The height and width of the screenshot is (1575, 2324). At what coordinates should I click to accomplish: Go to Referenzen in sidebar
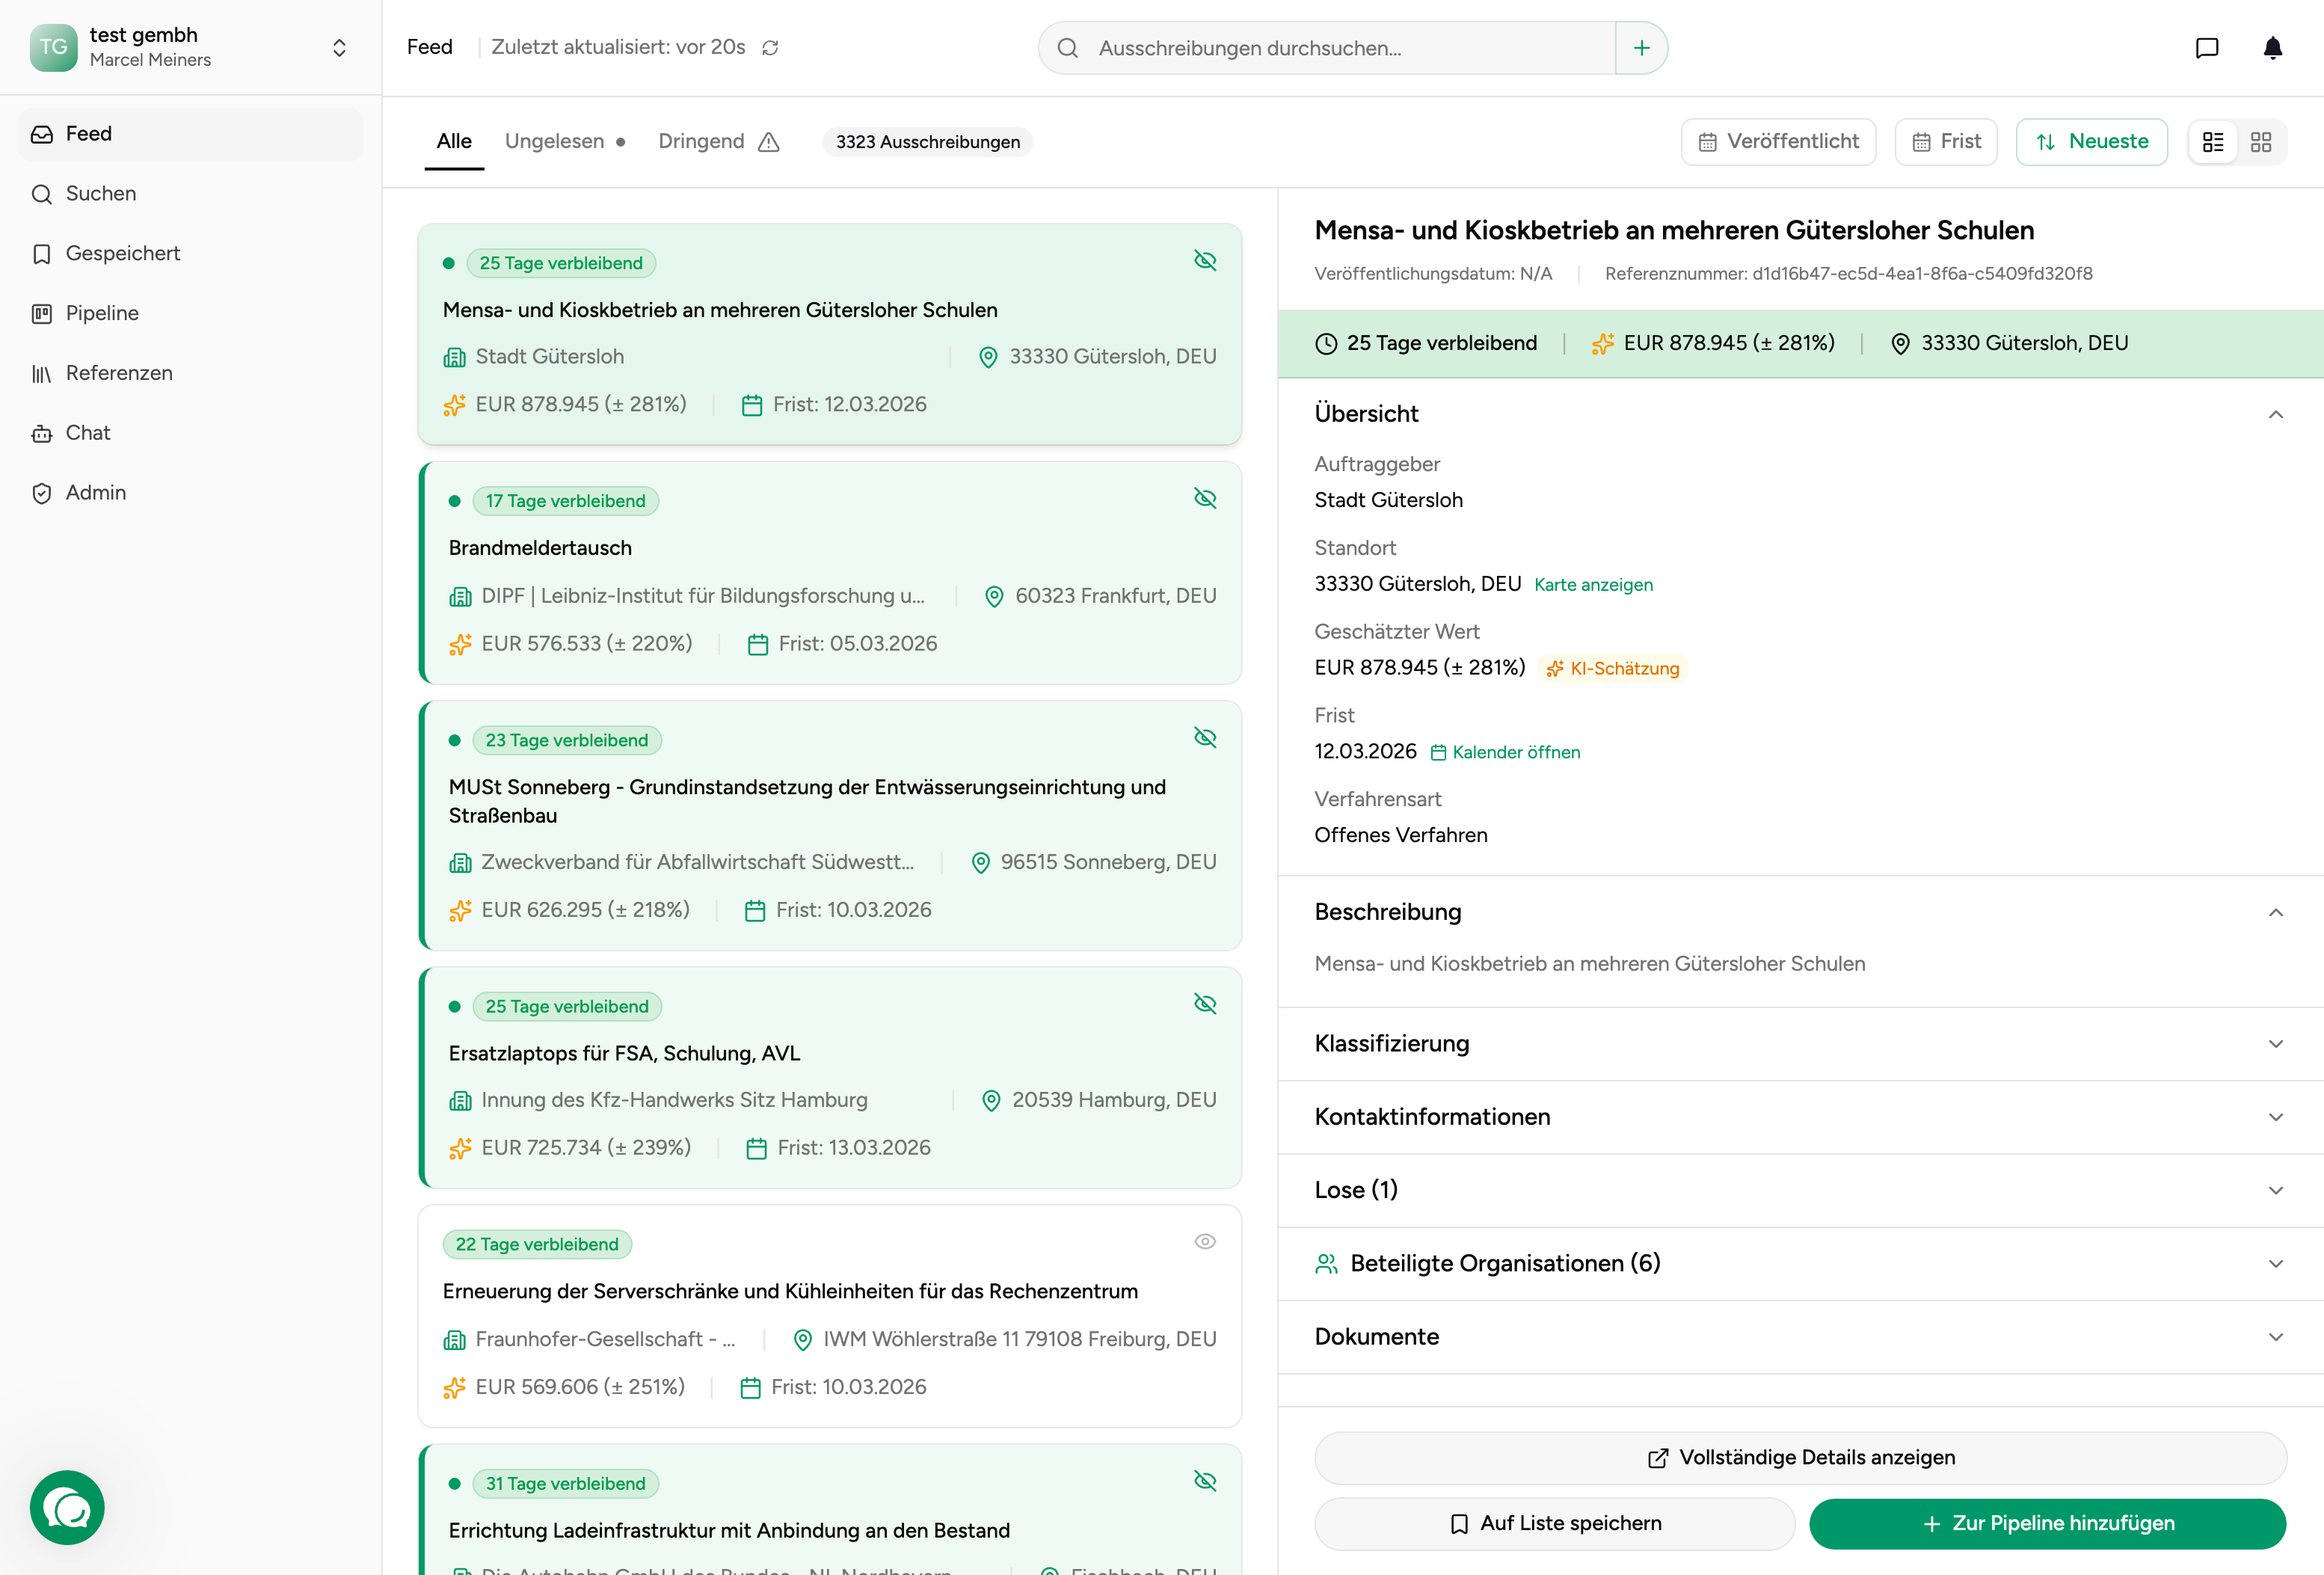pos(118,373)
